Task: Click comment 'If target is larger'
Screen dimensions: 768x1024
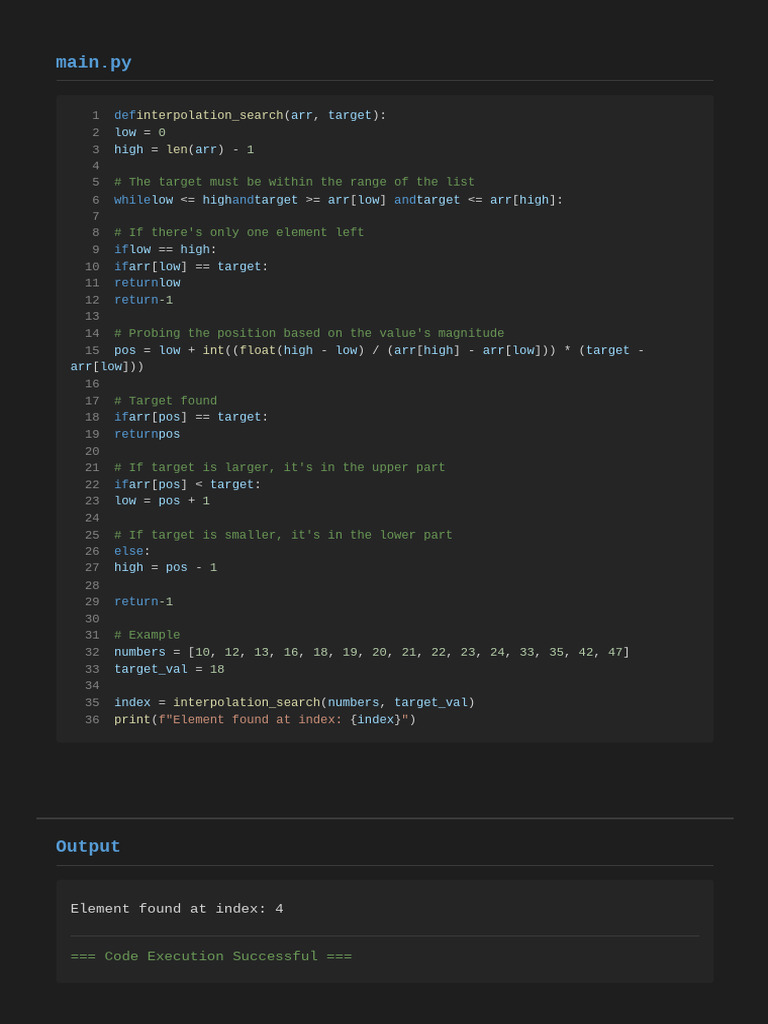Action: point(280,468)
